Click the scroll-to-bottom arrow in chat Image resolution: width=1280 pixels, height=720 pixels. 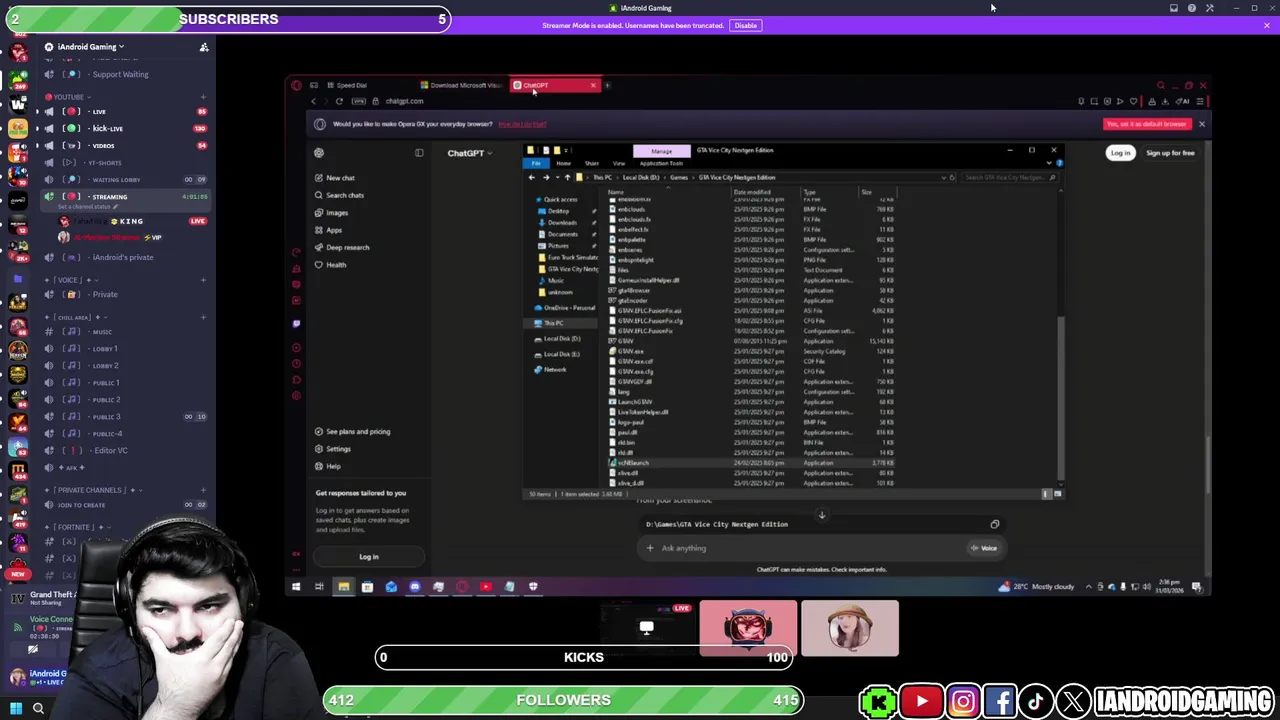point(821,515)
